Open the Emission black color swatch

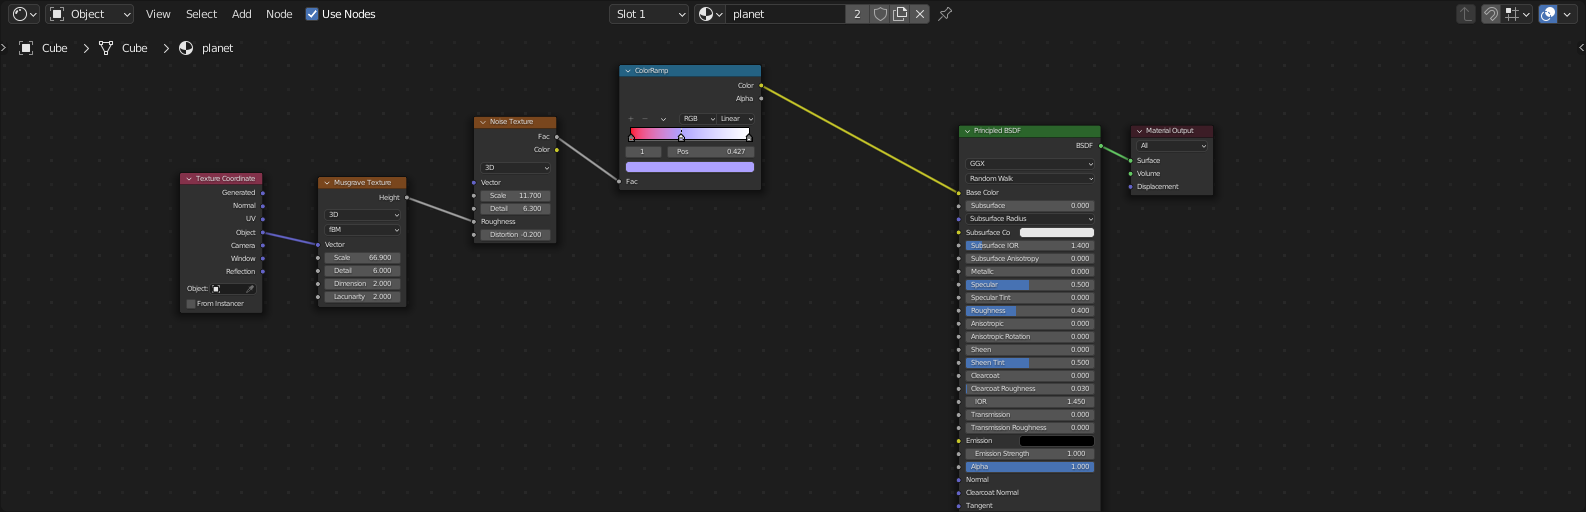(x=1057, y=441)
